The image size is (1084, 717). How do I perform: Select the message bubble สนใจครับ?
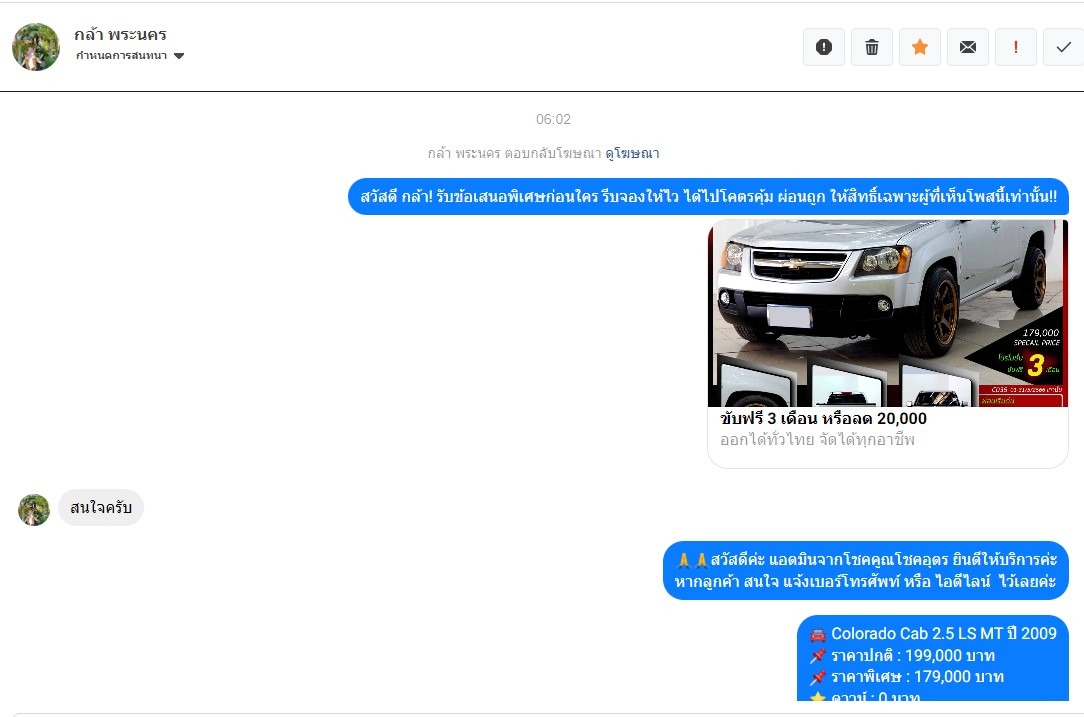click(101, 508)
